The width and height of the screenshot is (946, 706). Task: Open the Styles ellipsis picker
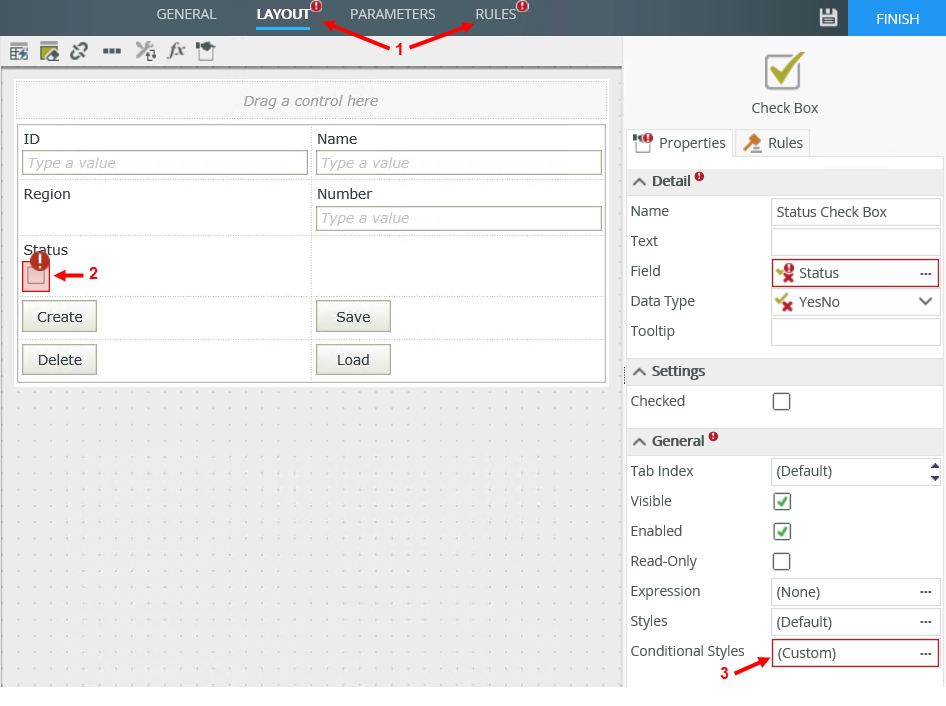click(x=925, y=622)
